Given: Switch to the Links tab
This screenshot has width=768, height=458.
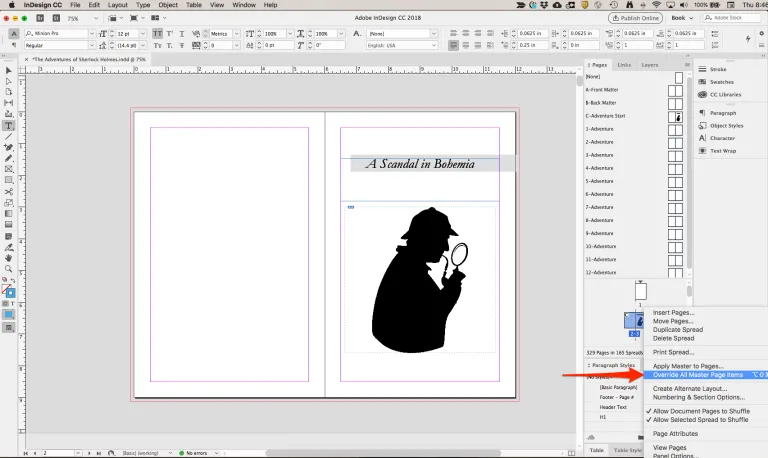Looking at the screenshot, I should pos(624,65).
